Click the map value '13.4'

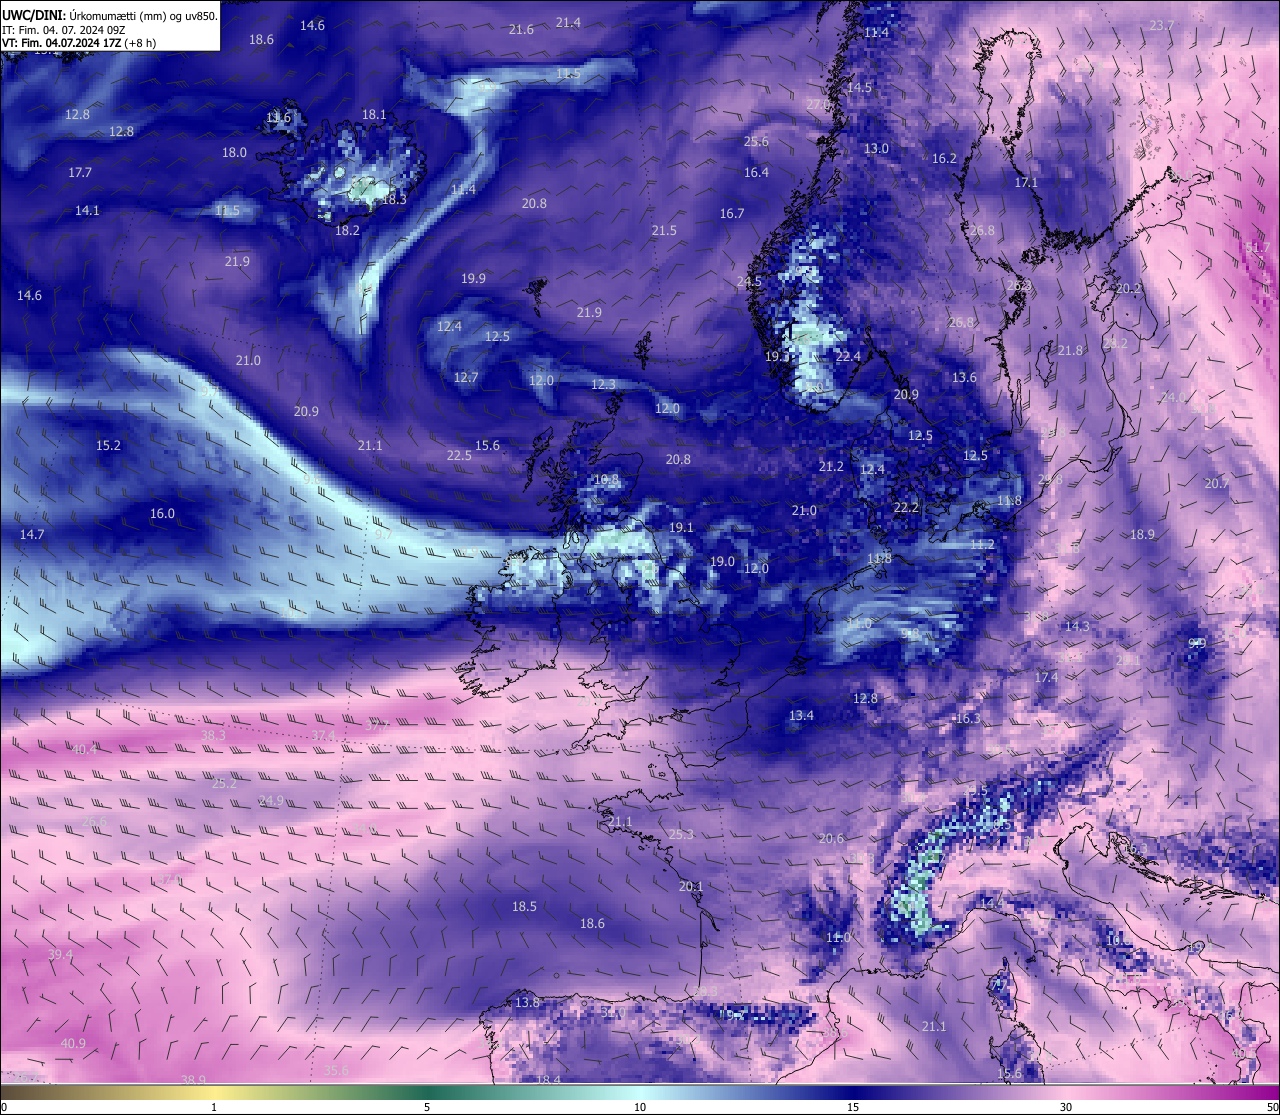(801, 715)
